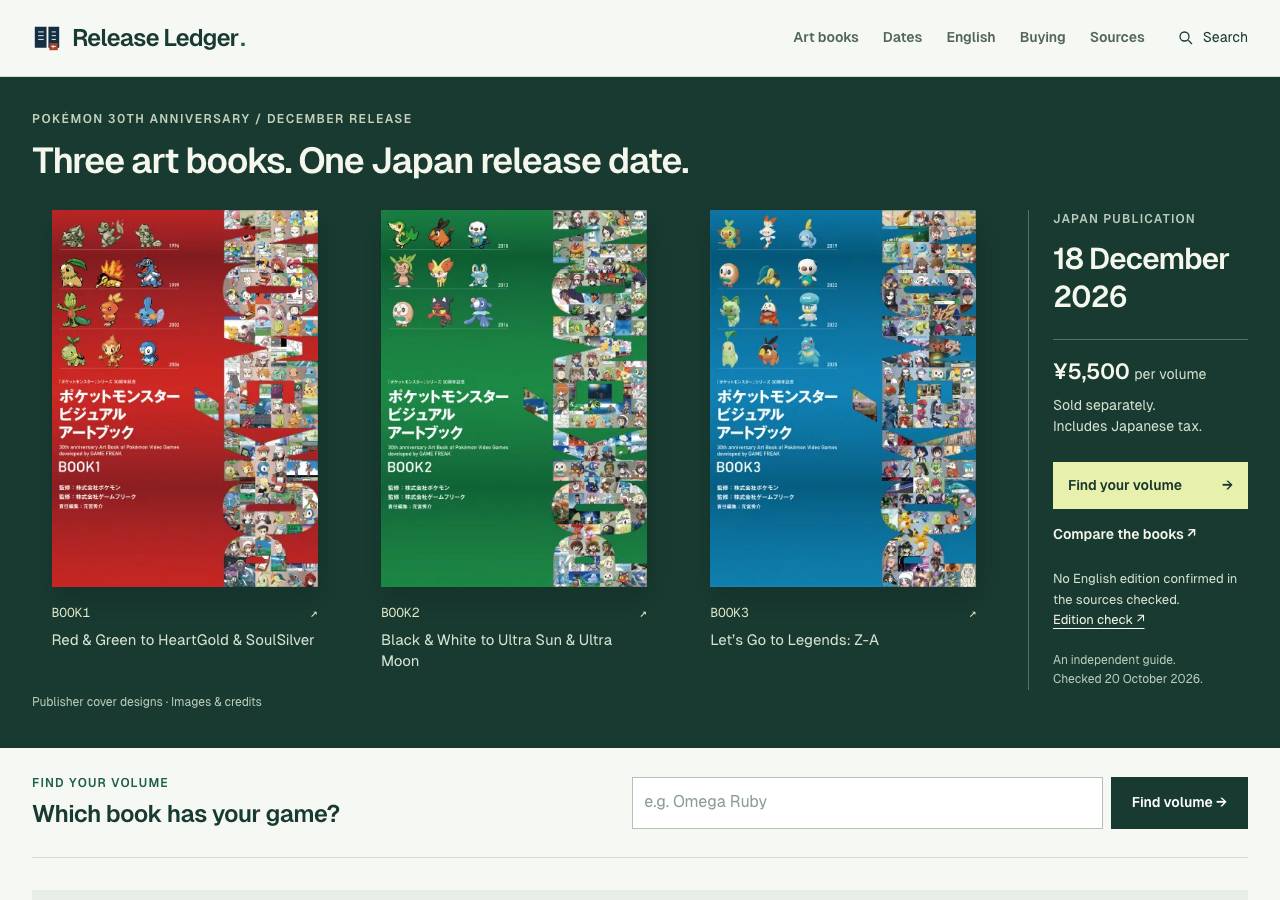Click the Release Ledger book logo icon
This screenshot has width=1280, height=900.
tap(47, 38)
